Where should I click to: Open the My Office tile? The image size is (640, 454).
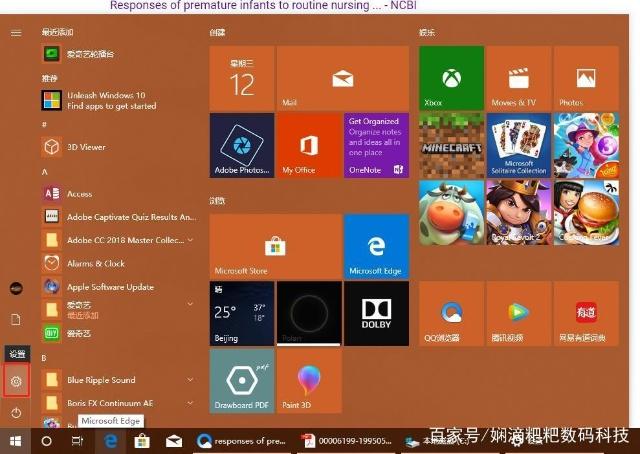point(309,145)
